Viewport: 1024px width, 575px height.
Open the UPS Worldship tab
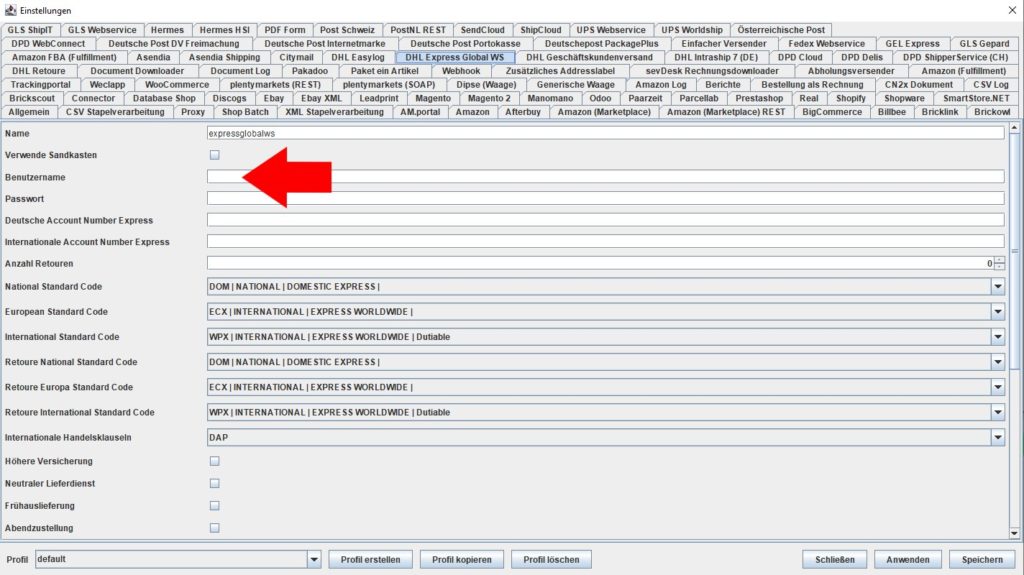pos(692,30)
